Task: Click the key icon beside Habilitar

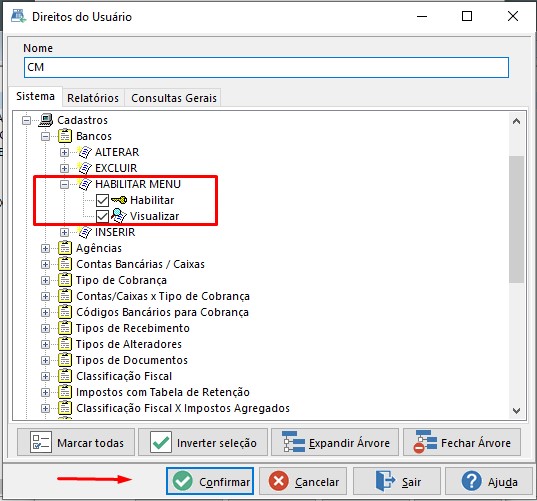Action: (119, 200)
